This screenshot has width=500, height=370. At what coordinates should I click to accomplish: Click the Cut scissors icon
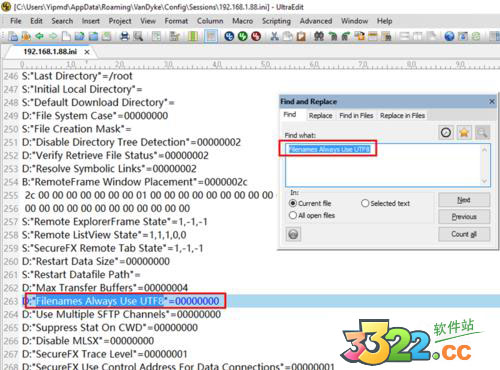274,36
